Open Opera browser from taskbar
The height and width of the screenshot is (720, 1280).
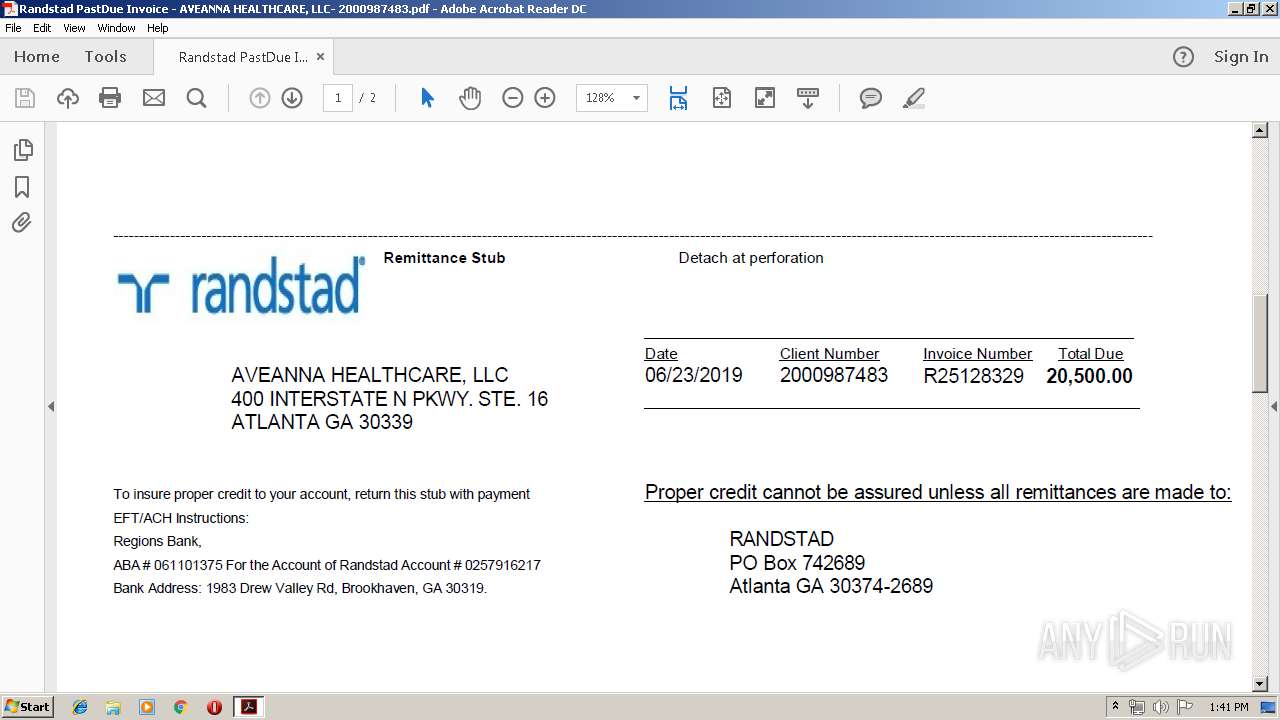coord(214,707)
